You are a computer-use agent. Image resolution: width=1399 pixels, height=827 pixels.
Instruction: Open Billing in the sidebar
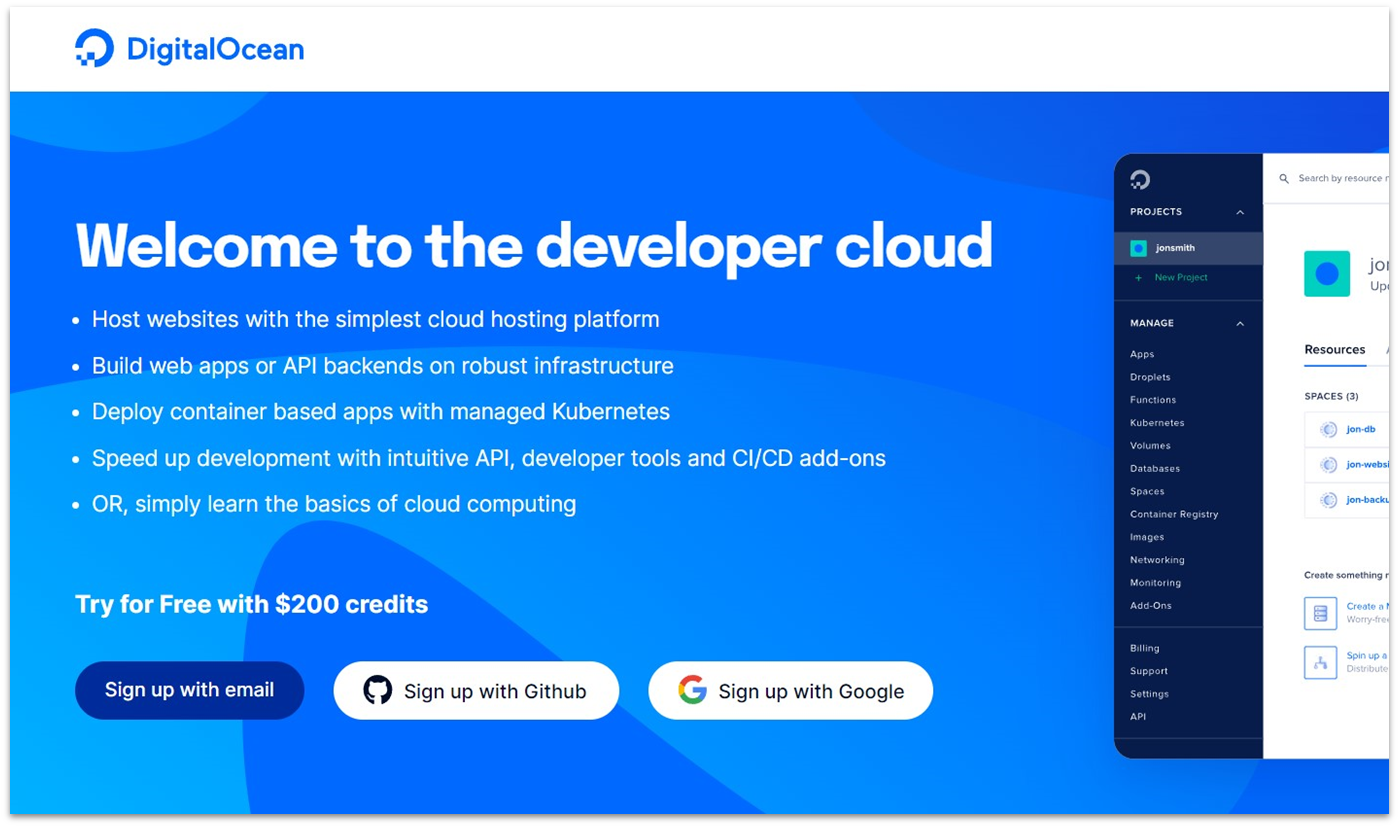pos(1145,648)
